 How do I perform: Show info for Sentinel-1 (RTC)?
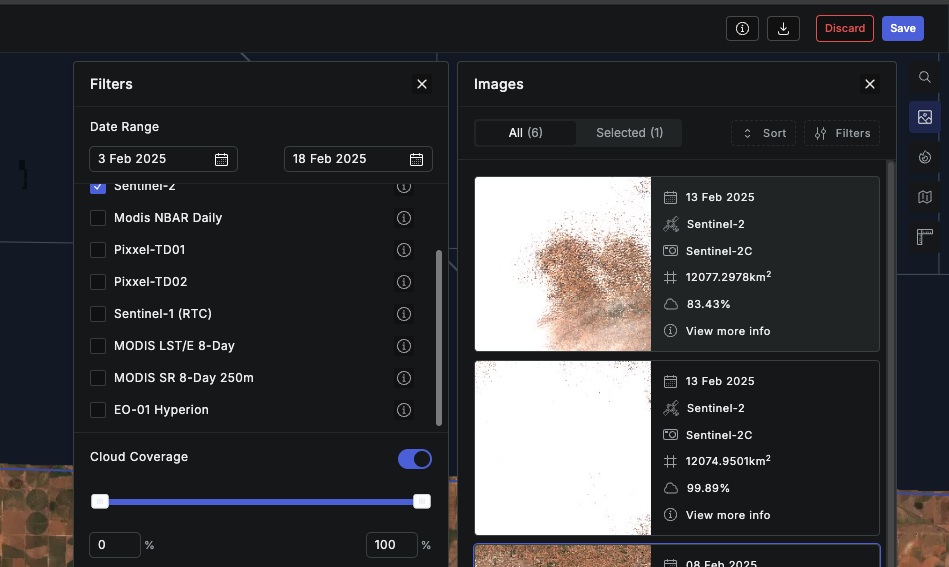click(x=404, y=314)
